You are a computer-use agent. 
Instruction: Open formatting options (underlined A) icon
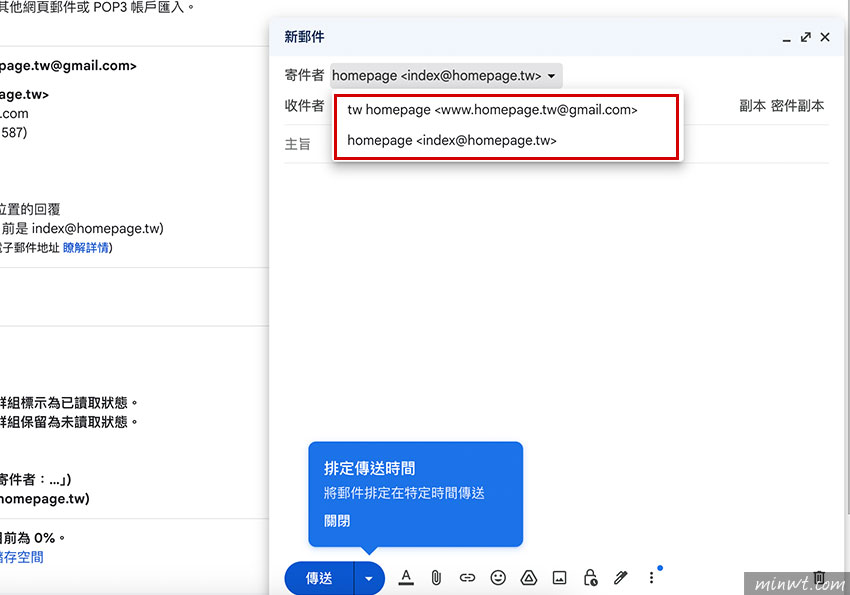(406, 578)
